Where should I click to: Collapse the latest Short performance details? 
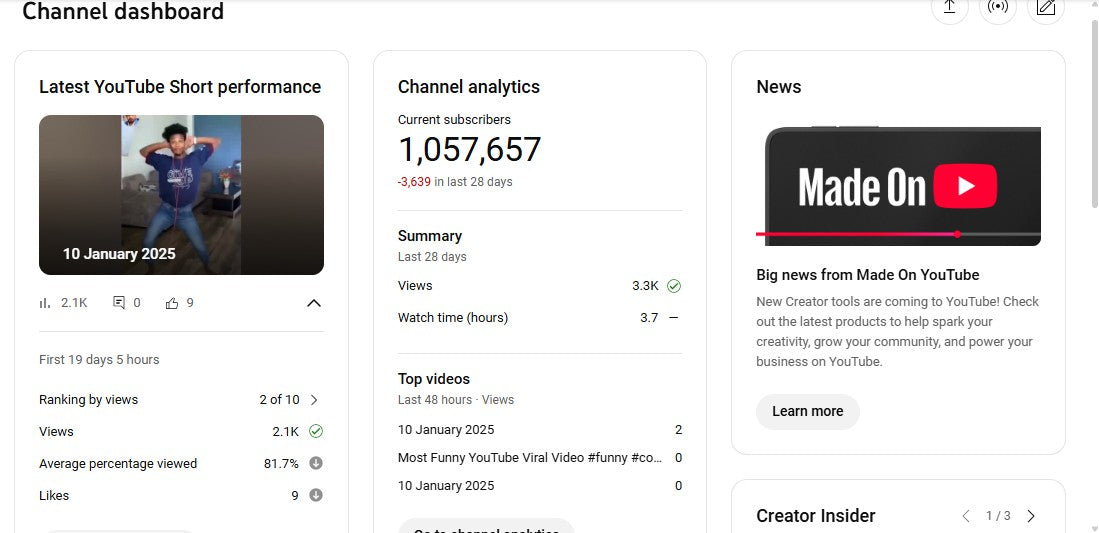pyautogui.click(x=313, y=303)
